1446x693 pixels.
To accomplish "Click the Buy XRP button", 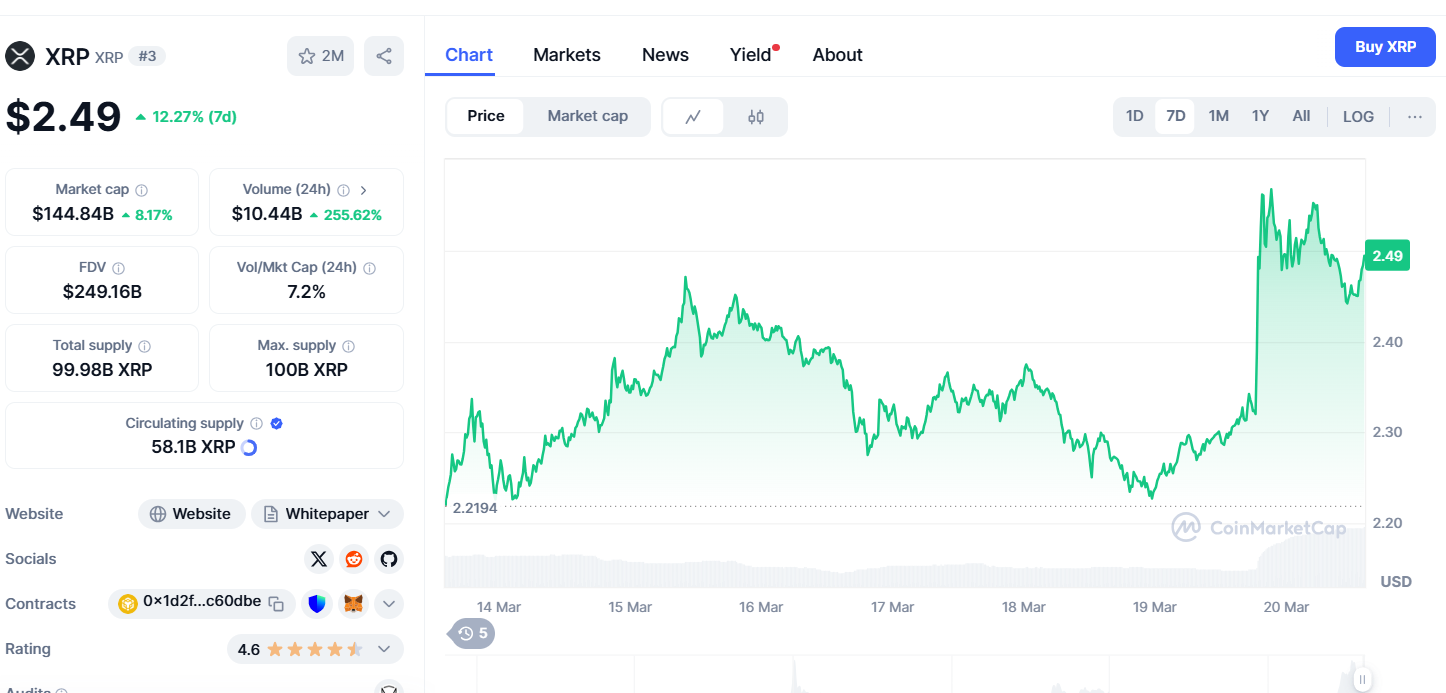I will [x=1385, y=47].
